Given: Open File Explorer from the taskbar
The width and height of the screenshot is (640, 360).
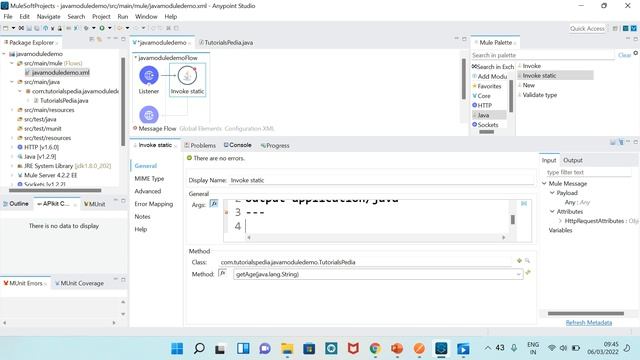Looking at the screenshot, I should [287, 348].
